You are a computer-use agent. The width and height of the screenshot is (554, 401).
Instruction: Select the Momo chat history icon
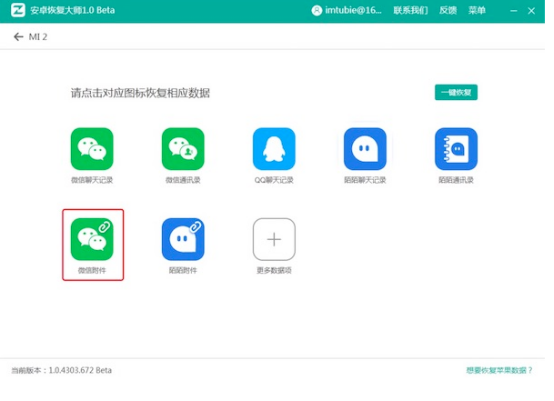point(365,149)
